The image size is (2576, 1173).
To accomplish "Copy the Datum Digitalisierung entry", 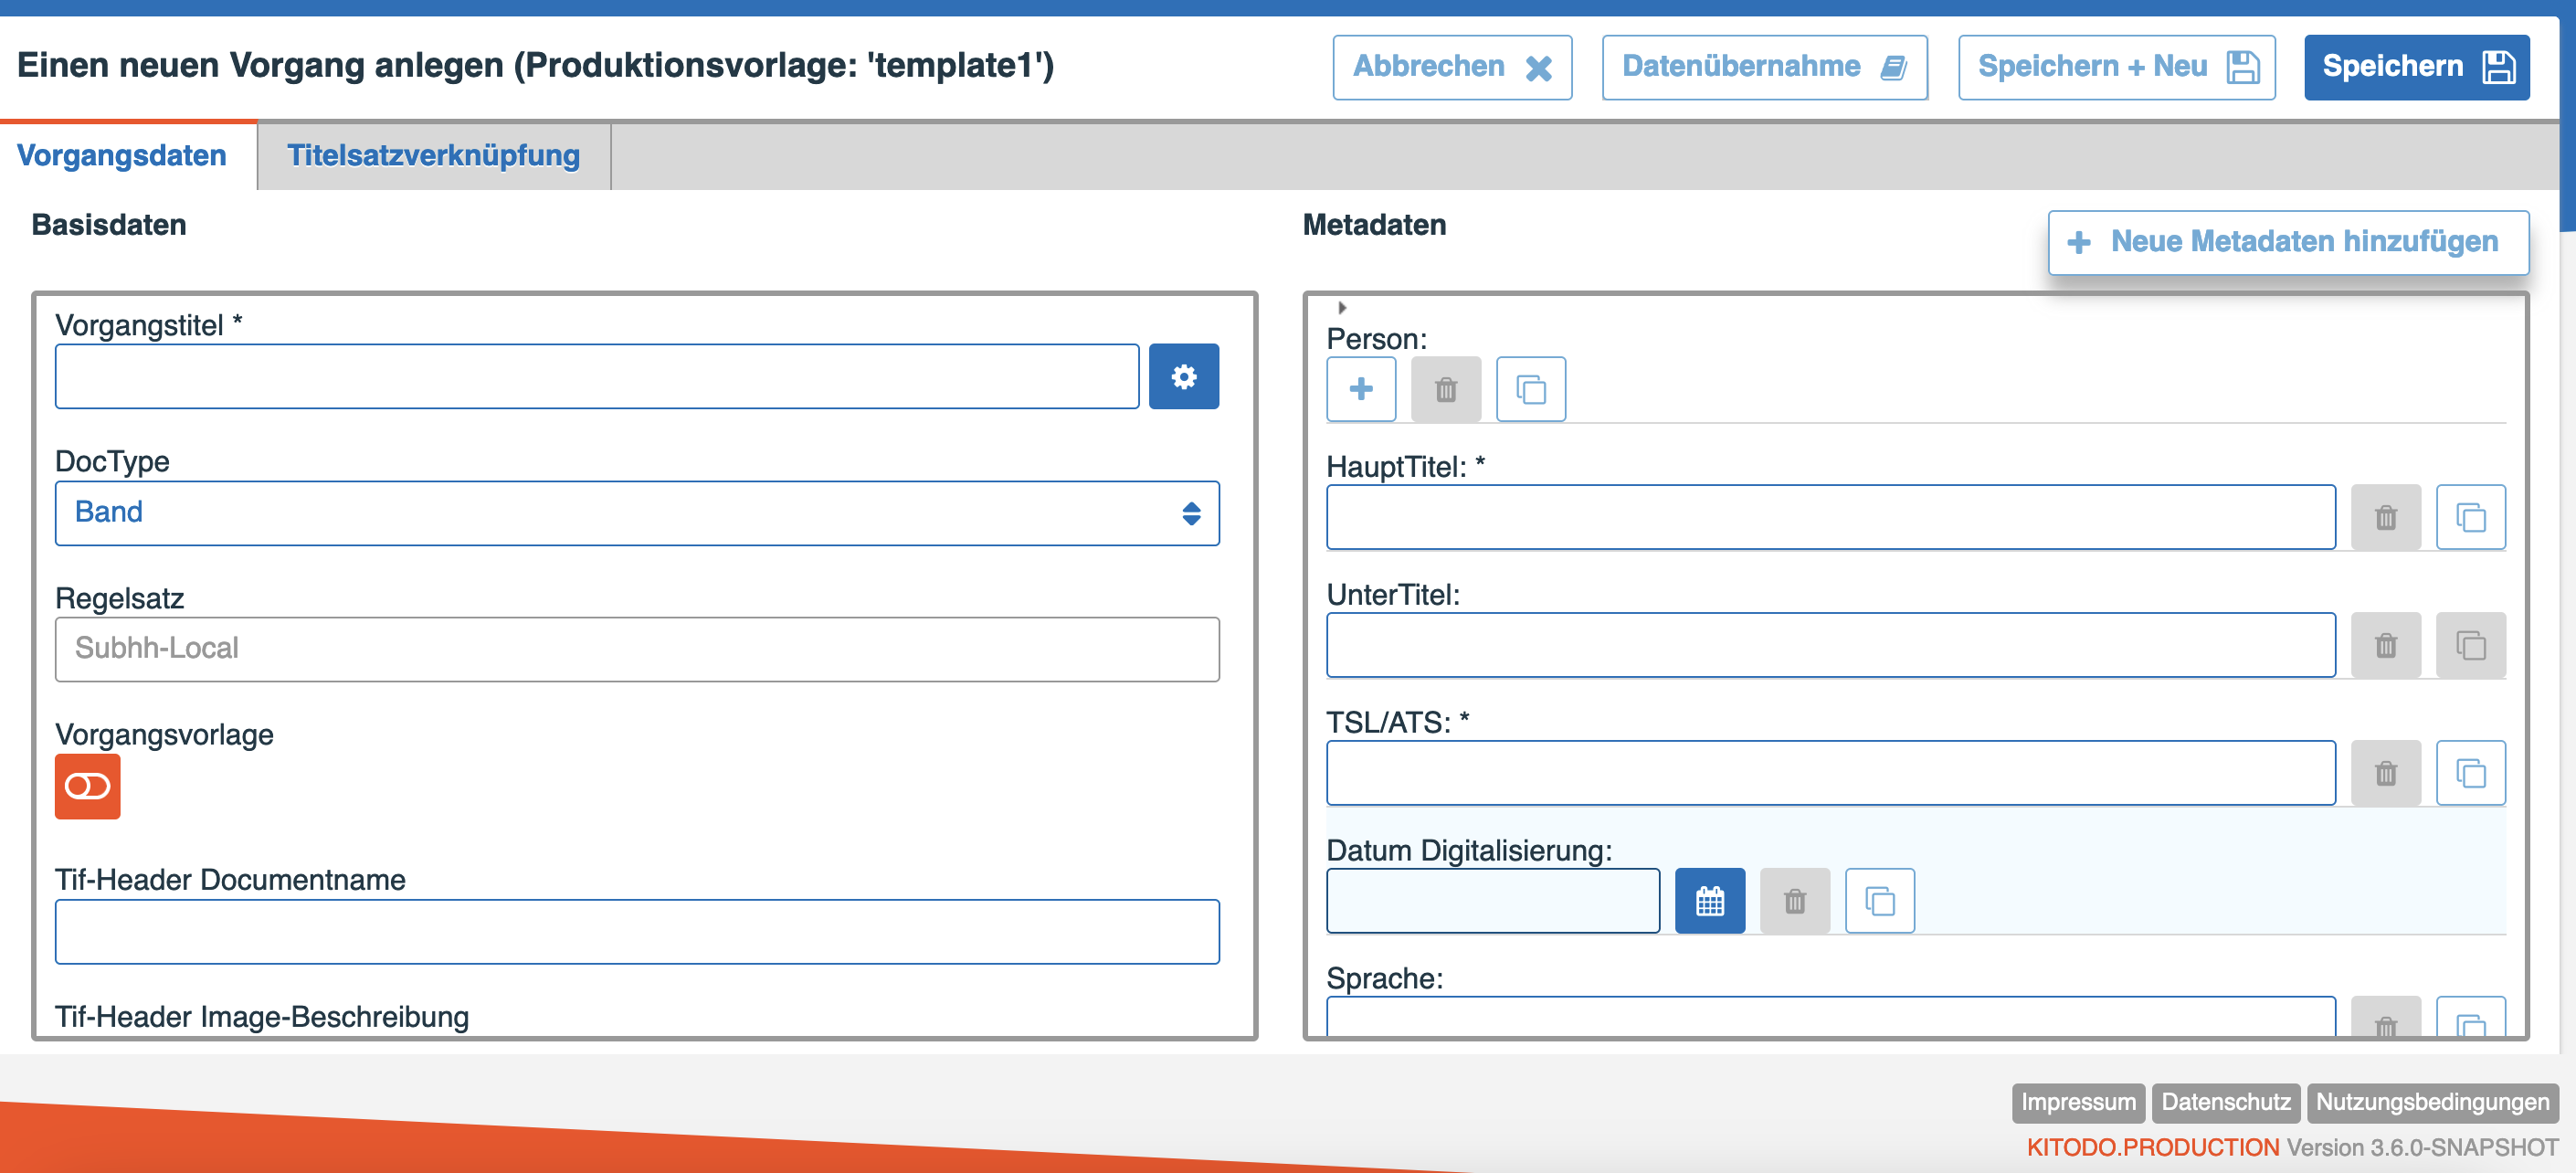I will [1879, 901].
